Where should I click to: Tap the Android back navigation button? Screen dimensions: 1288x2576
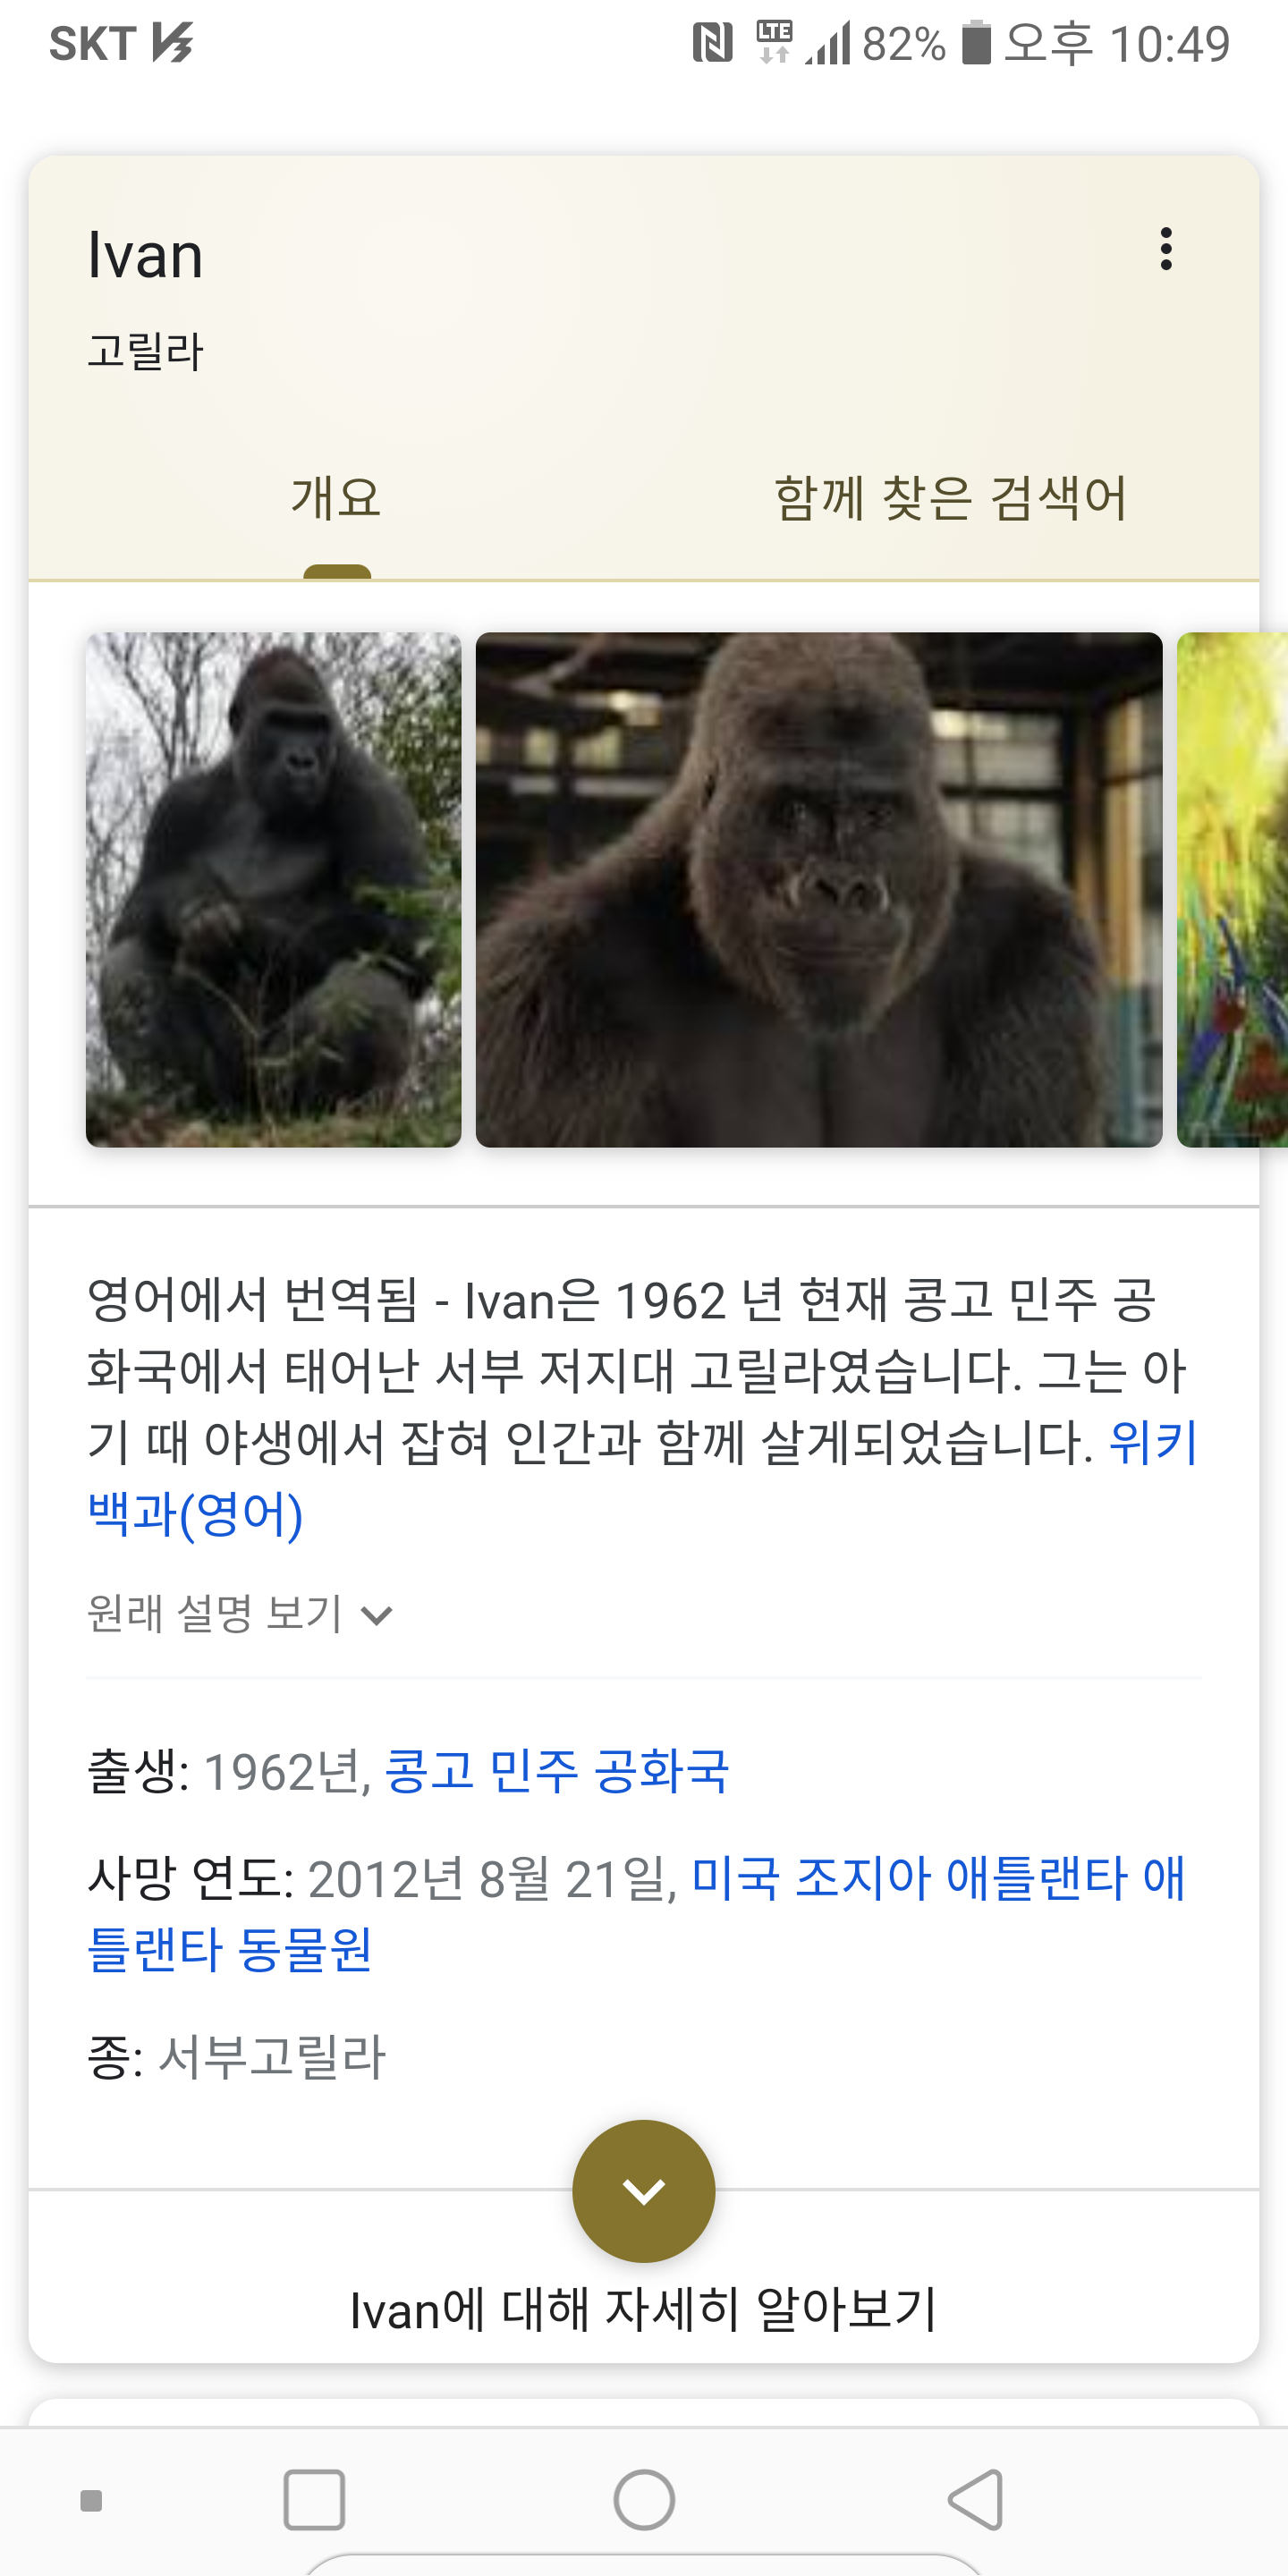[975, 2499]
